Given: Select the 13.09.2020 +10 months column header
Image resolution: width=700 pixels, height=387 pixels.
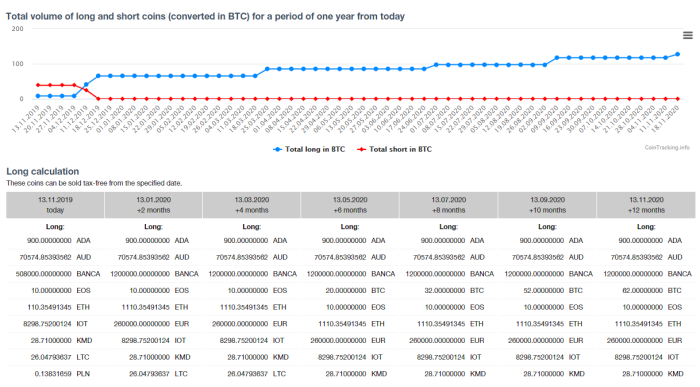Looking at the screenshot, I should pyautogui.click(x=547, y=205).
